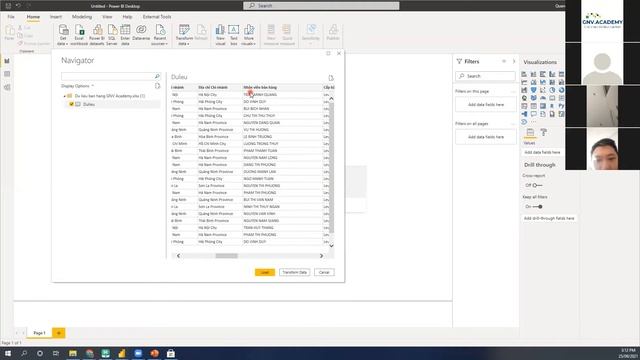Viewport: 640px width, 360px height.
Task: Select the Page 1 tab
Action: click(x=39, y=333)
